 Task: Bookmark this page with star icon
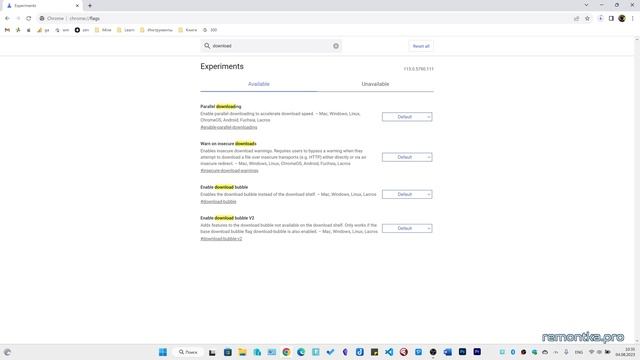pos(587,18)
